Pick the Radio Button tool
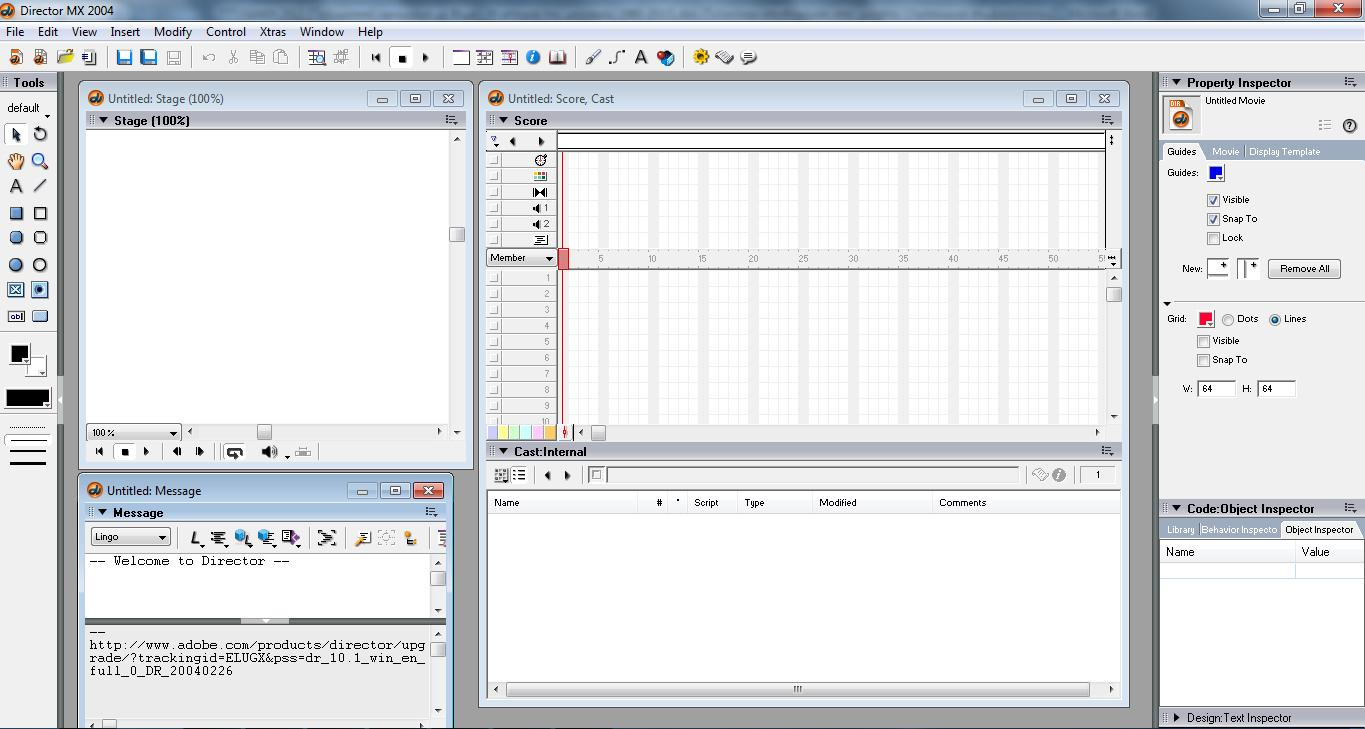The image size is (1365, 729). [40, 290]
